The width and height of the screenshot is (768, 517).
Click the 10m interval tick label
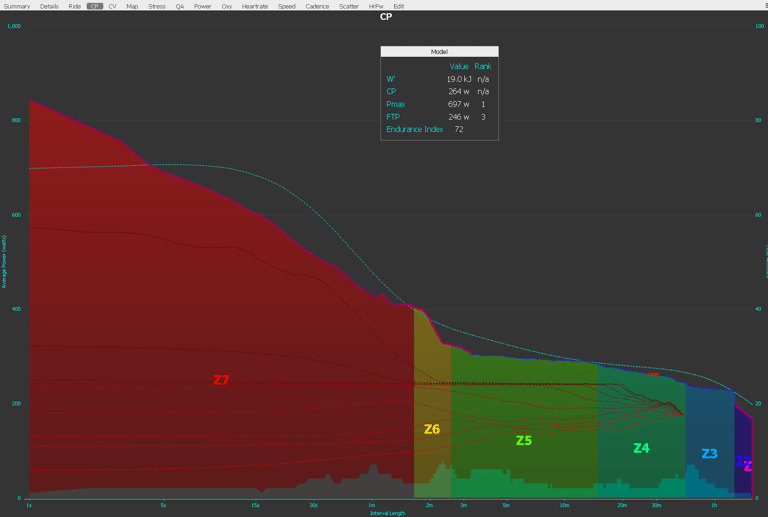pos(564,505)
